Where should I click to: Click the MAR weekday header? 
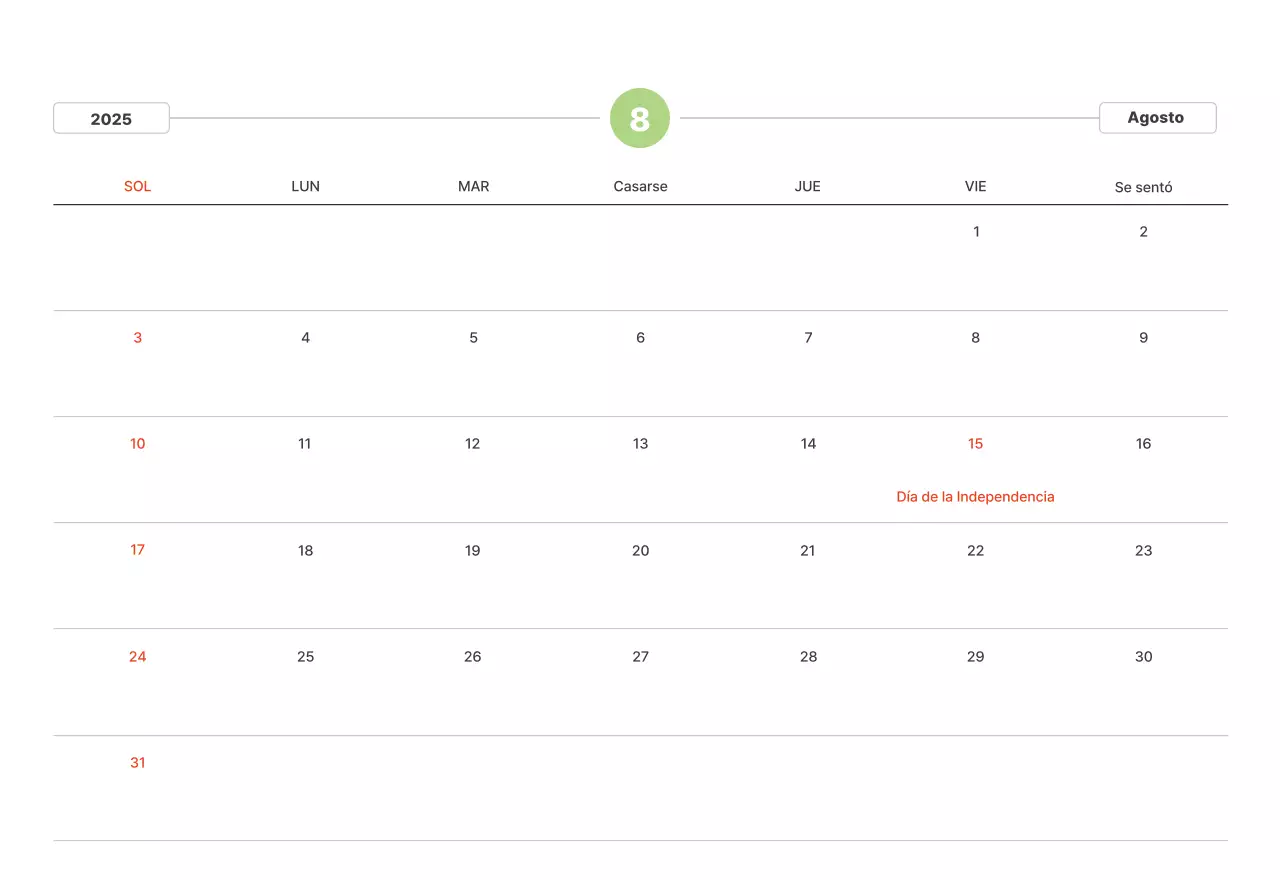[x=473, y=186]
